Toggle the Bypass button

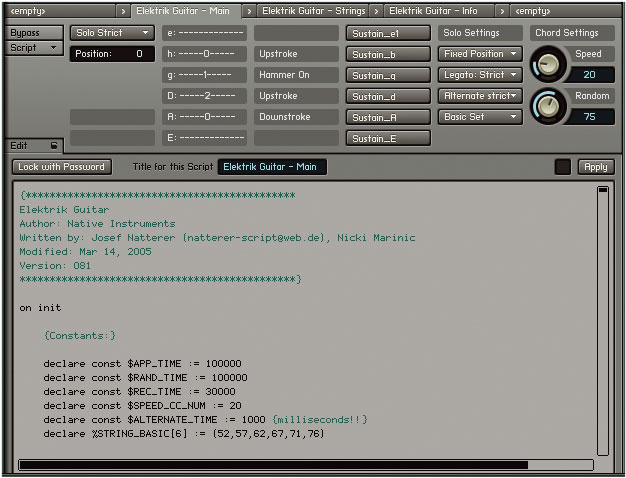pyautogui.click(x=34, y=33)
